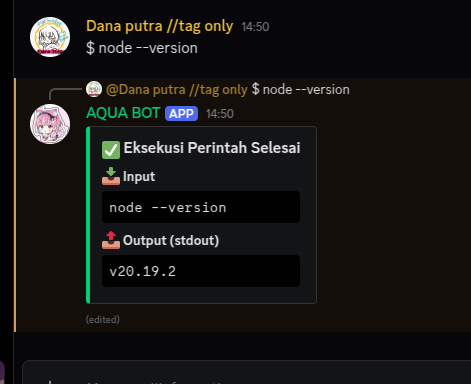Click the small avatar in the reply preview

[94, 89]
